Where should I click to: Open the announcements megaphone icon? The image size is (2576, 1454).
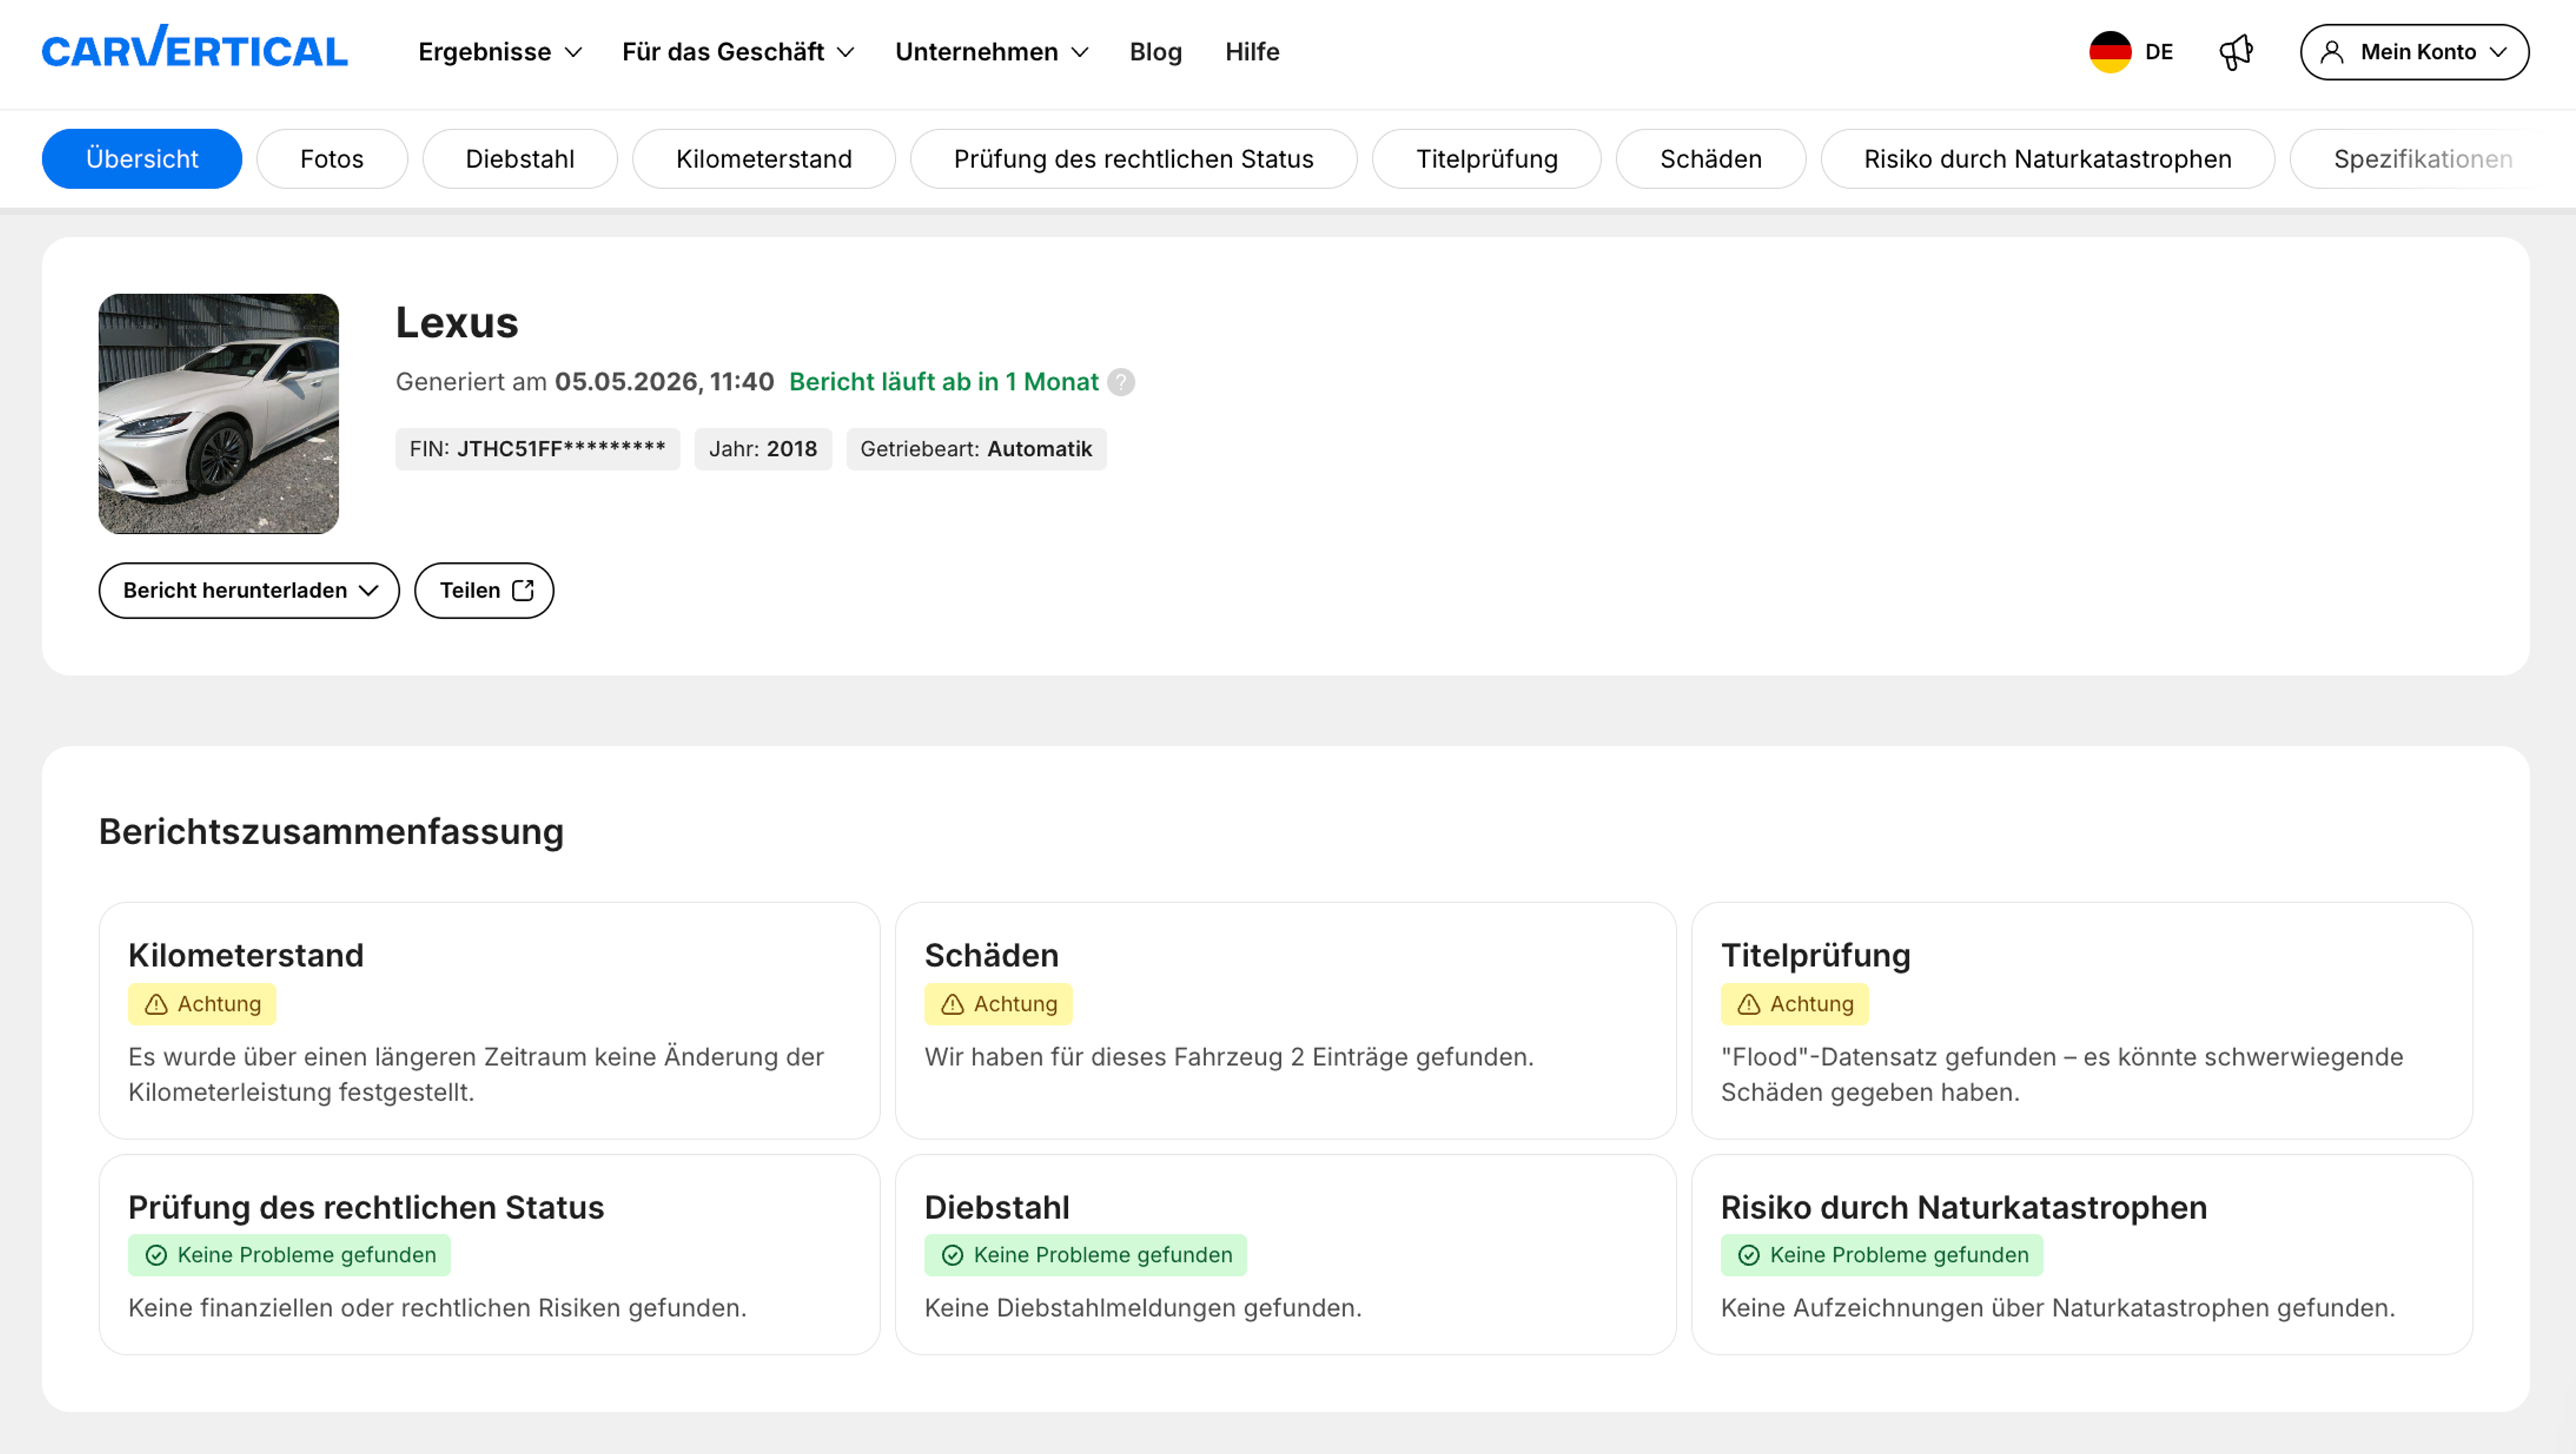[x=2236, y=51]
